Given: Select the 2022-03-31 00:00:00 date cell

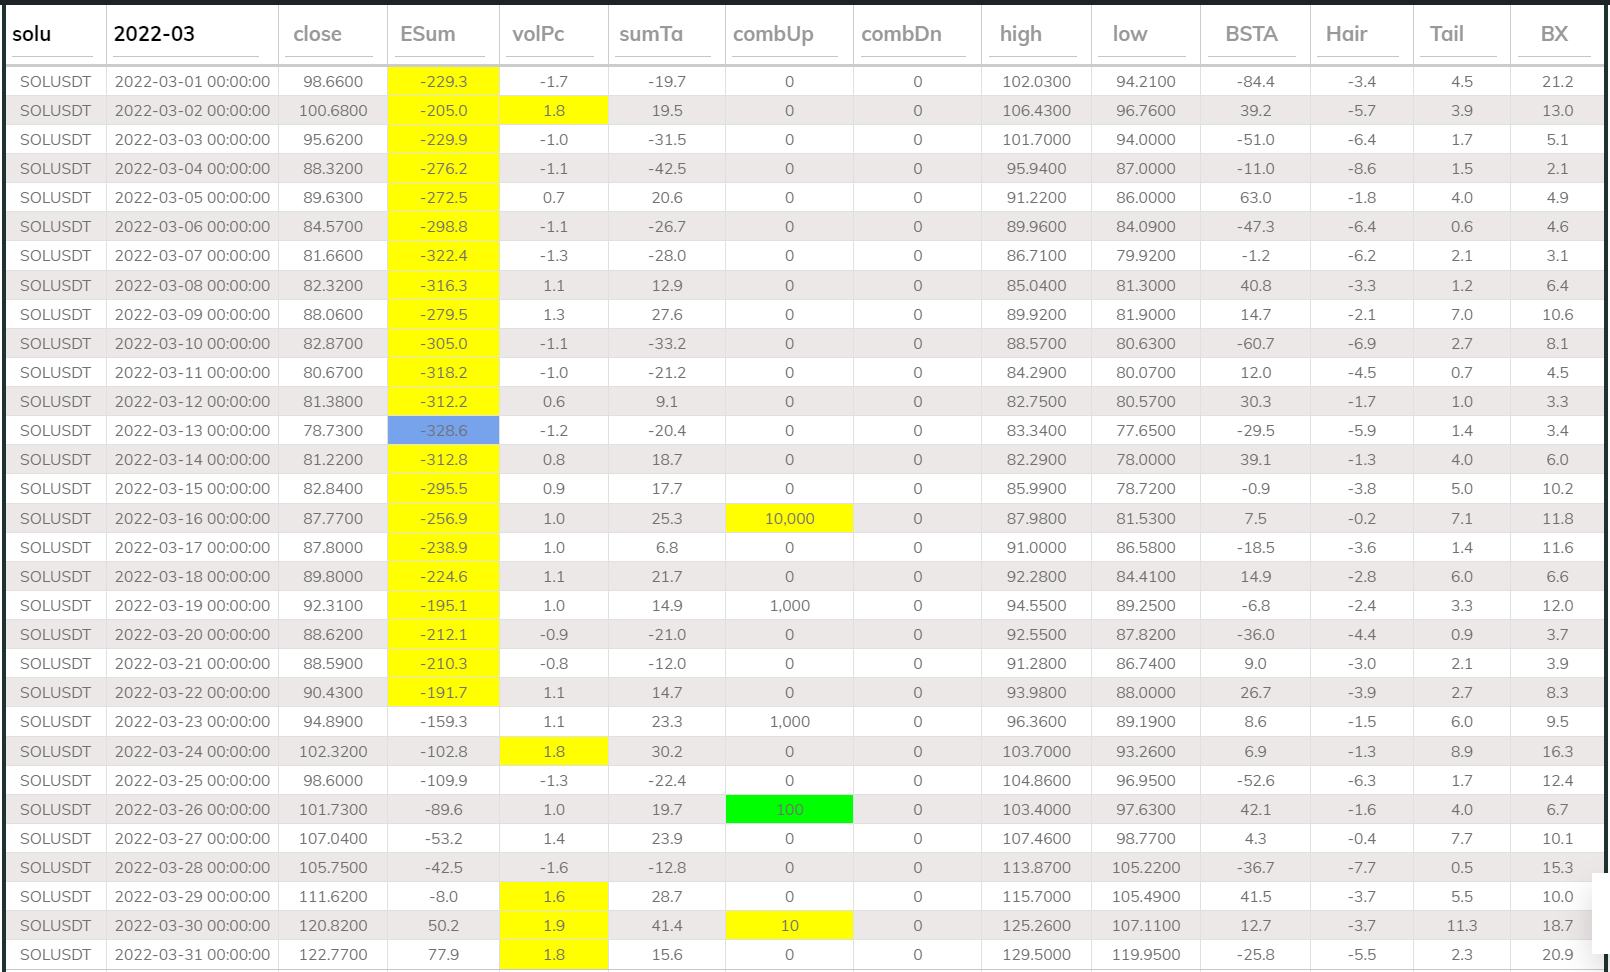Looking at the screenshot, I should pyautogui.click(x=192, y=955).
